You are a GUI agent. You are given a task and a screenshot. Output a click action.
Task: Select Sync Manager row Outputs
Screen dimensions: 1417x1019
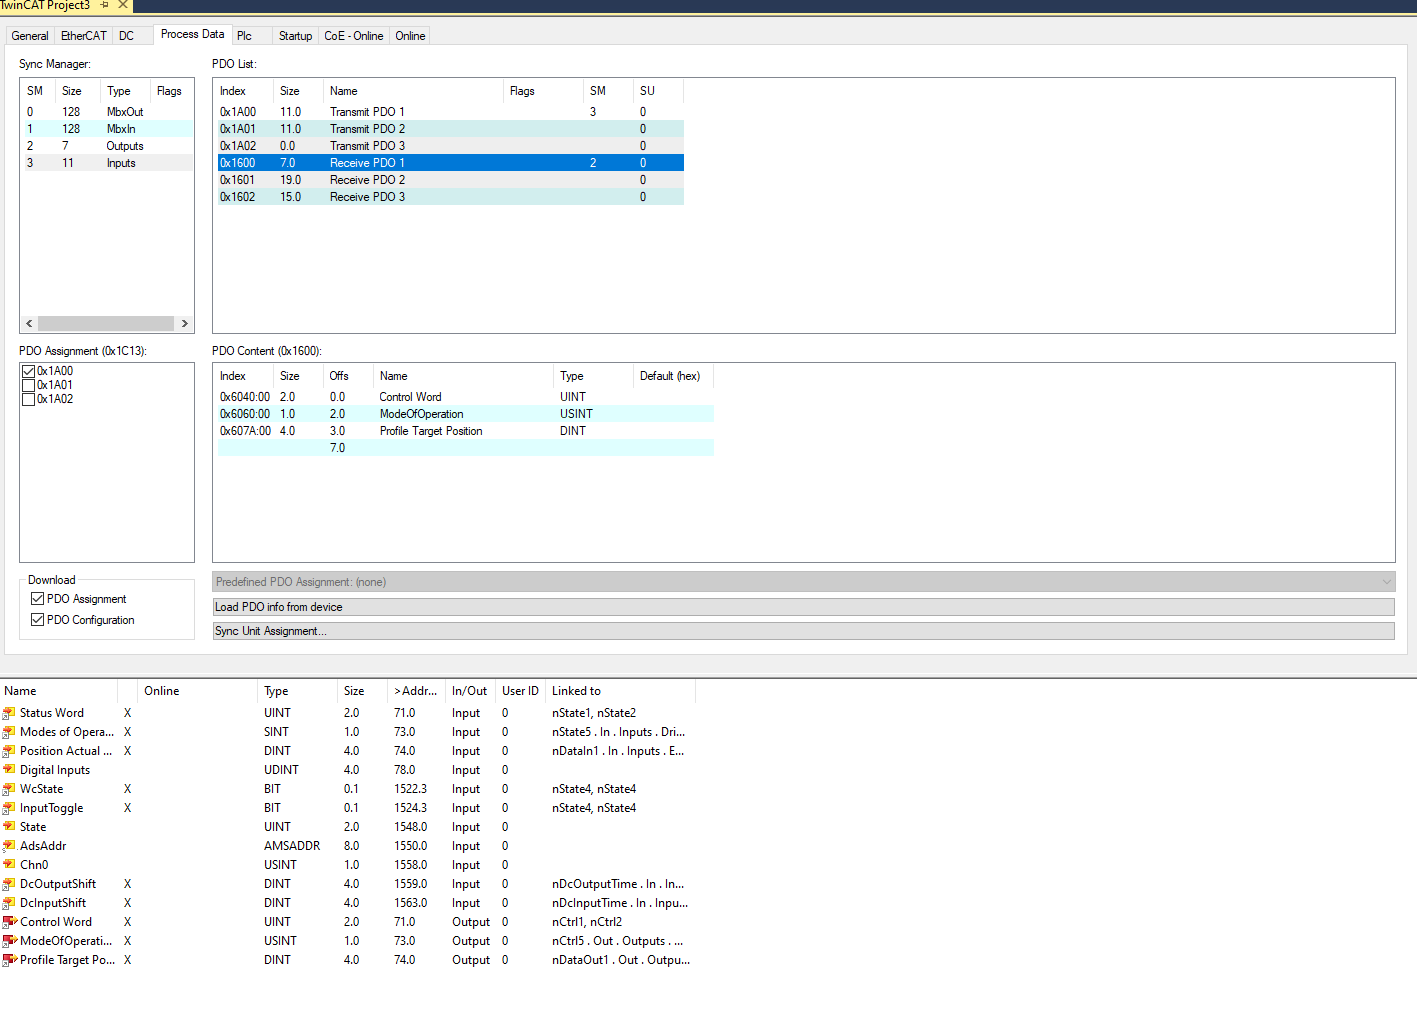coord(108,146)
